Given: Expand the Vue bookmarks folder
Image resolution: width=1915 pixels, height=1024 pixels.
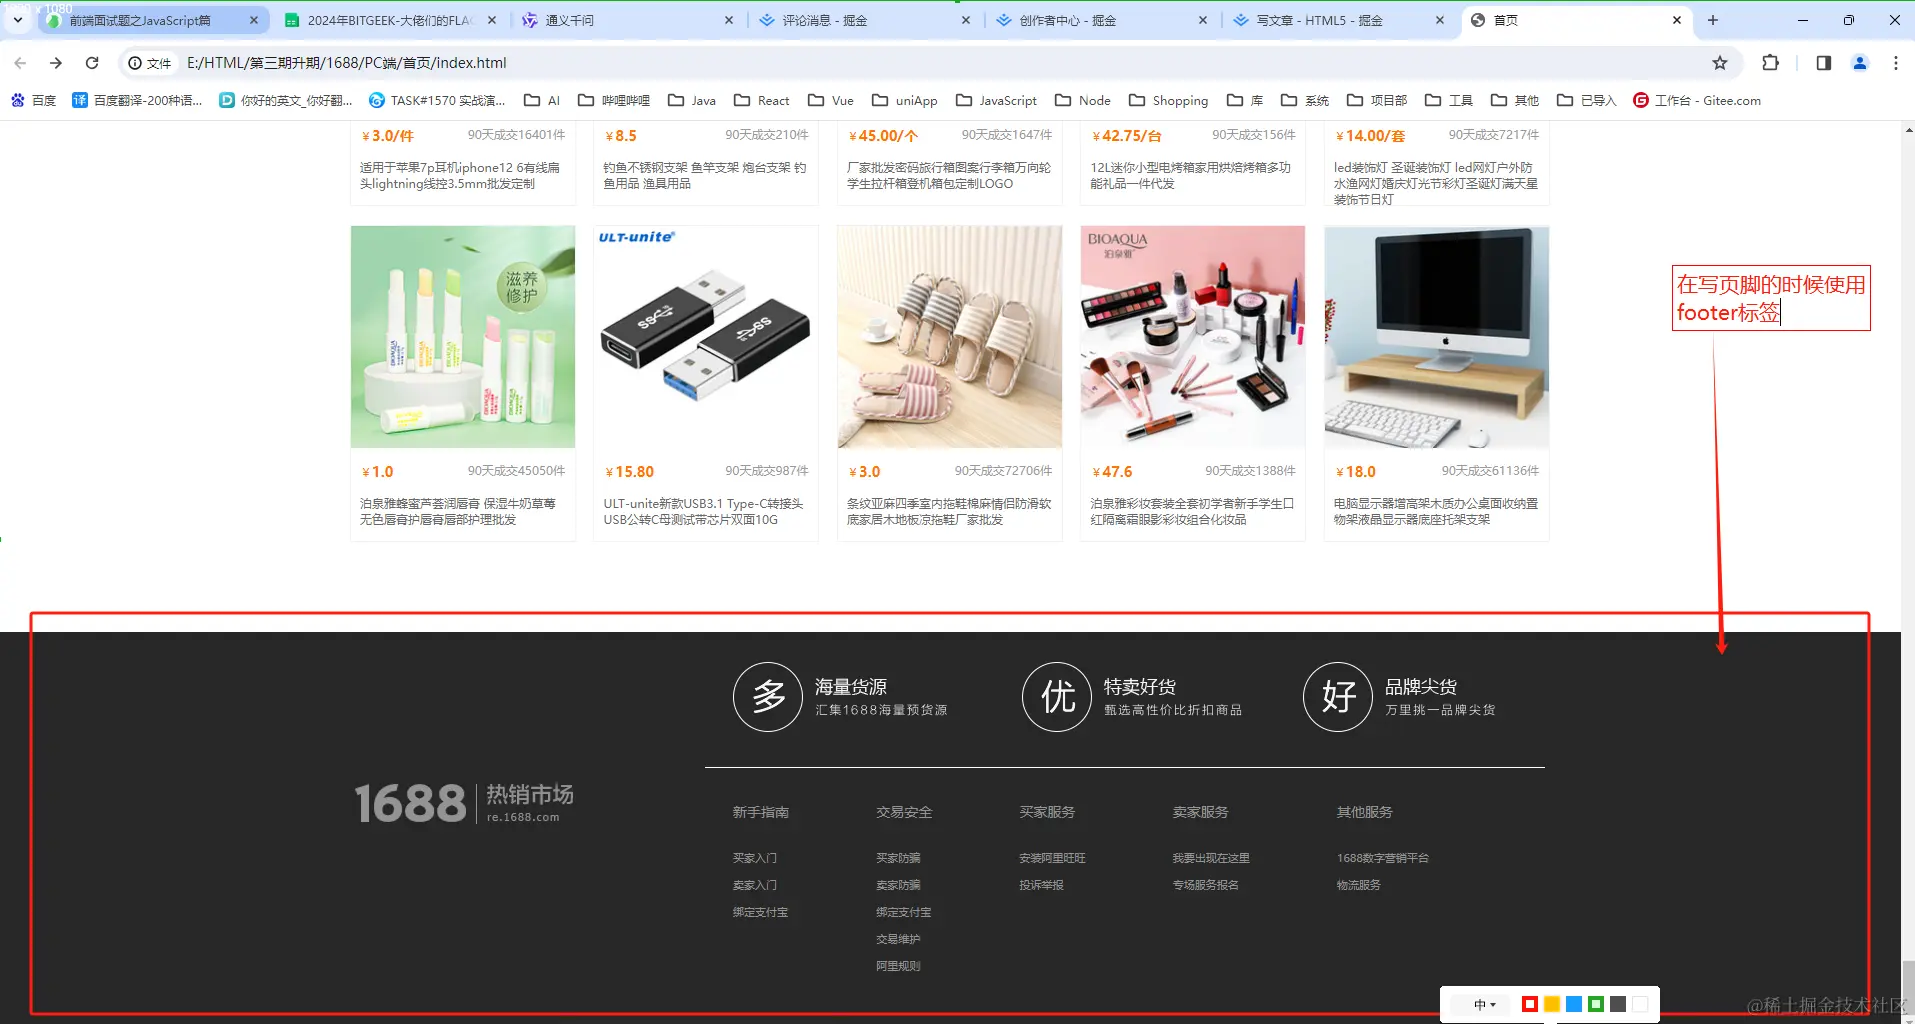Looking at the screenshot, I should point(831,100).
